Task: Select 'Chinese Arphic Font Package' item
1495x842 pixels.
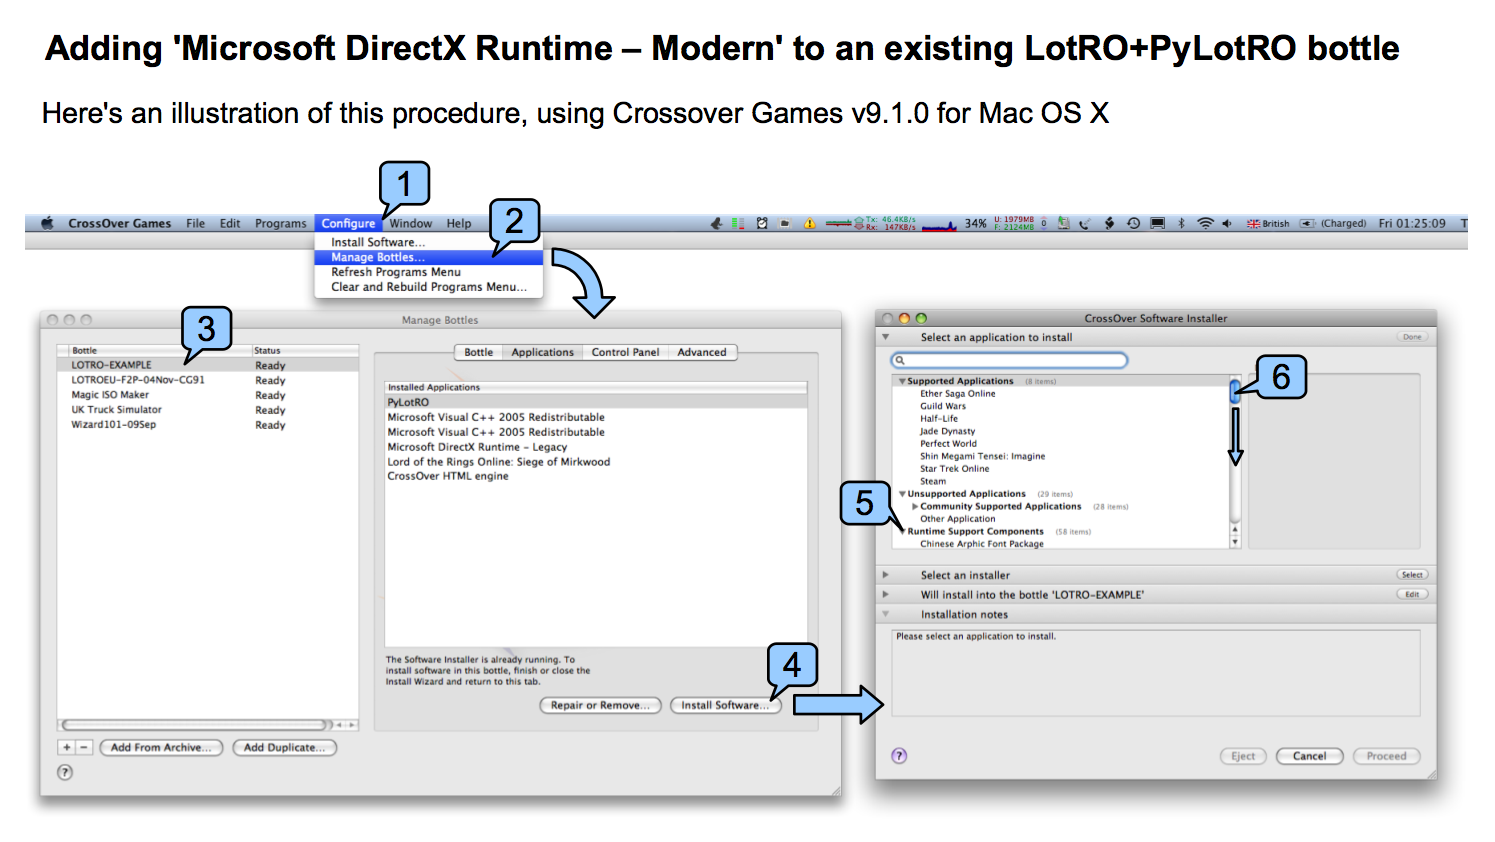Action: coord(982,544)
